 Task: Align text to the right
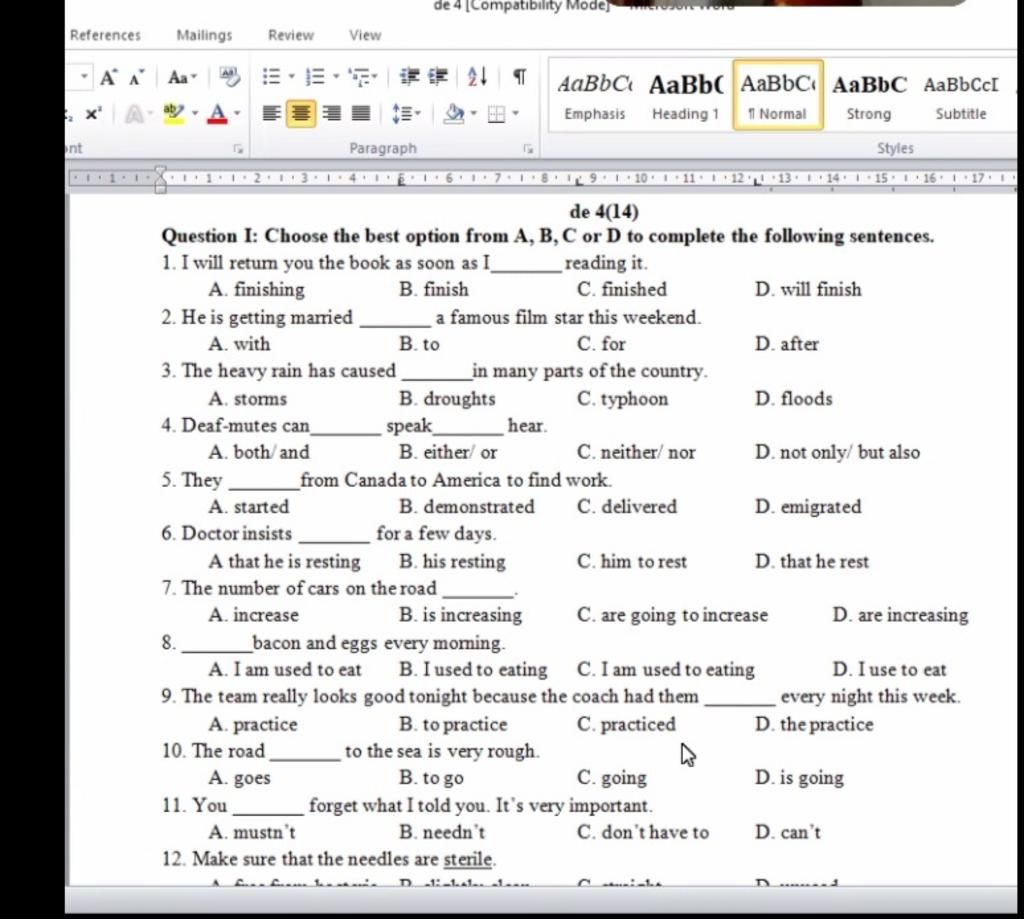pyautogui.click(x=331, y=114)
